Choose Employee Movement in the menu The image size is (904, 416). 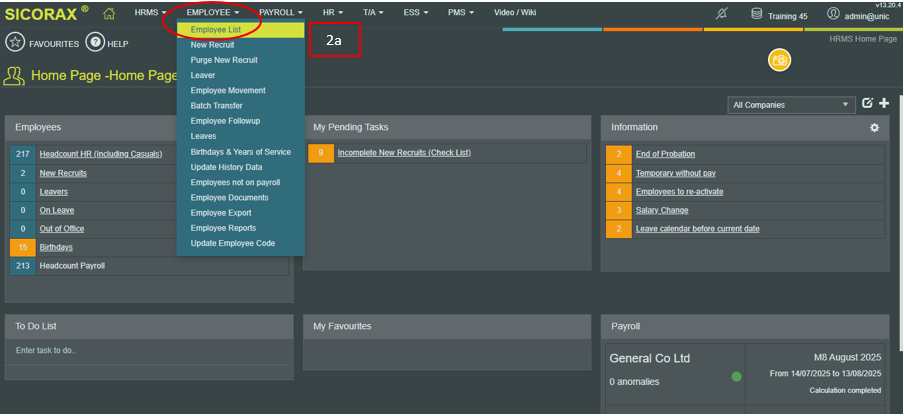[x=228, y=91]
